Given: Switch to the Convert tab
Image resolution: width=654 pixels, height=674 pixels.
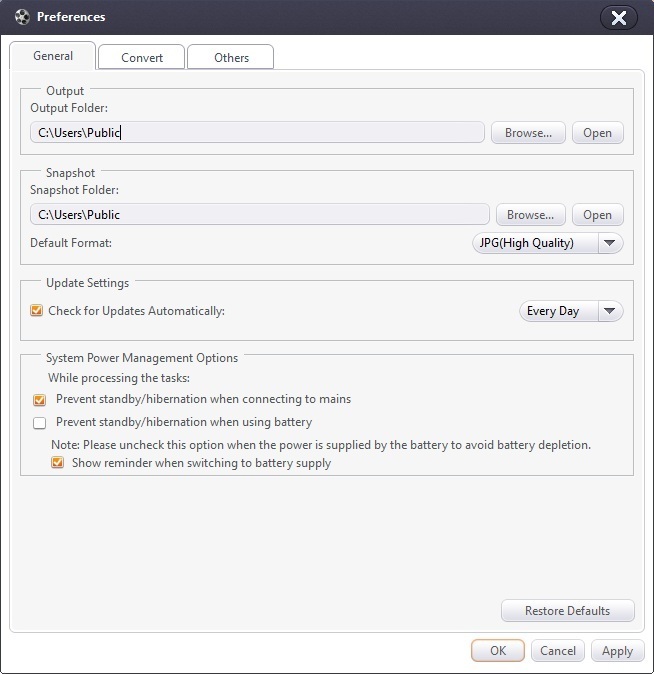Looking at the screenshot, I should pos(142,57).
